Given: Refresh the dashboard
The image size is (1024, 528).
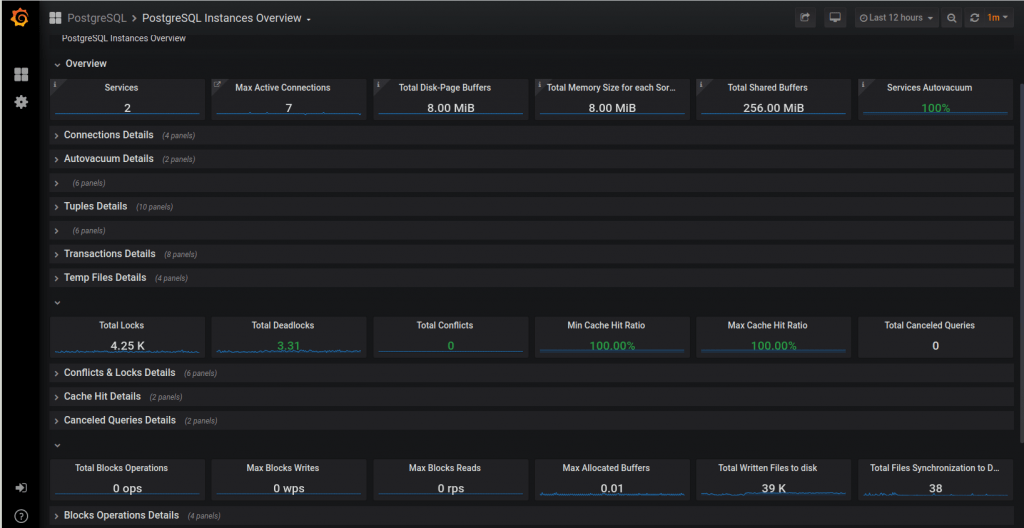Looking at the screenshot, I should 974,18.
